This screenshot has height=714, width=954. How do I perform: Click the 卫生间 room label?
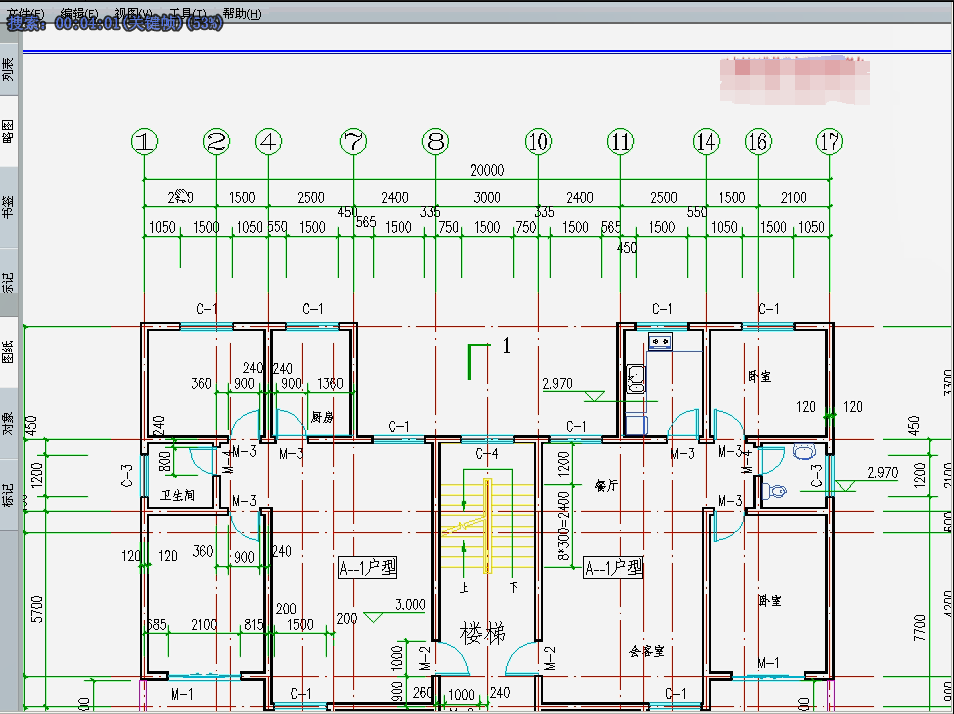click(178, 495)
